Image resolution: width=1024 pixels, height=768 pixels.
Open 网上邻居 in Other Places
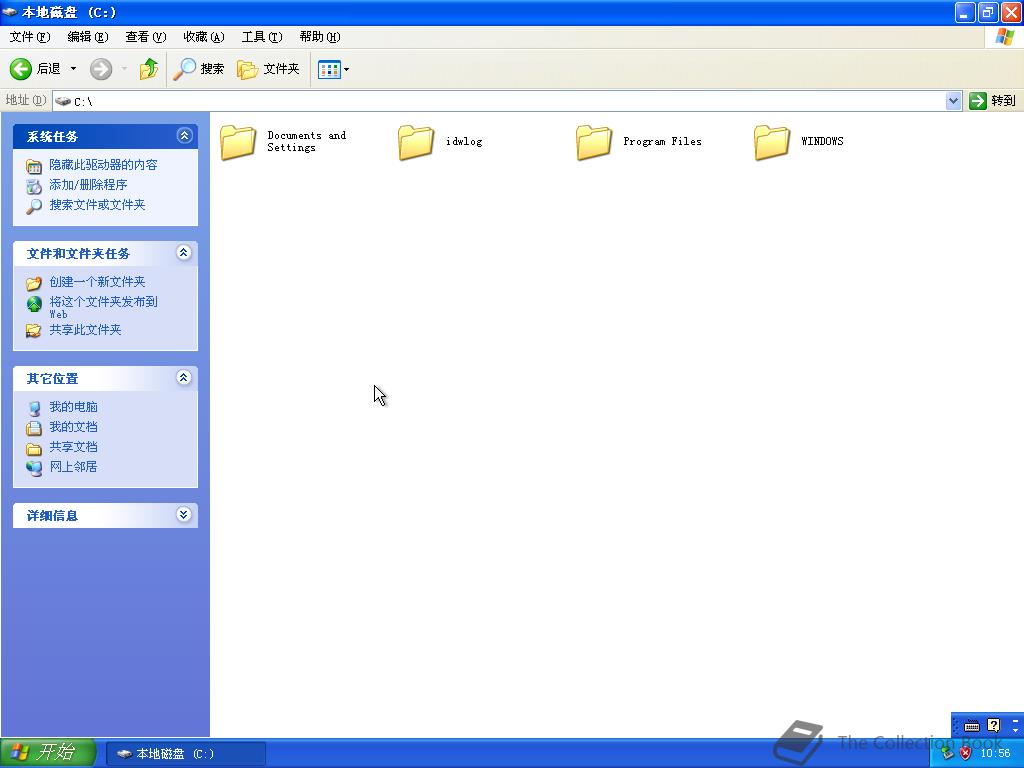coord(73,467)
